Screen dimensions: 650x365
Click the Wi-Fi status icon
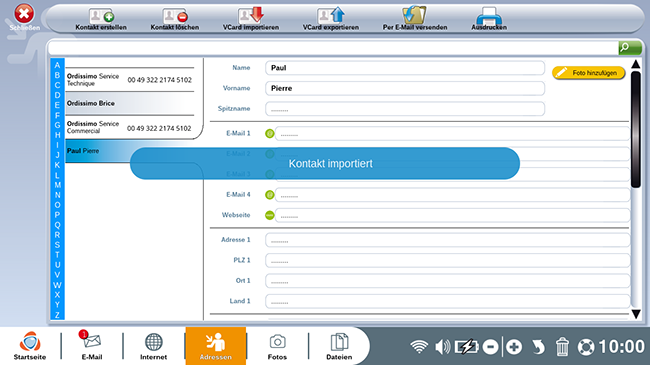419,347
